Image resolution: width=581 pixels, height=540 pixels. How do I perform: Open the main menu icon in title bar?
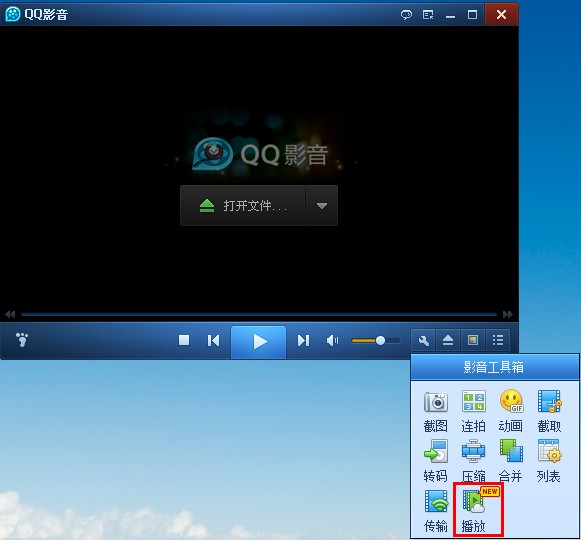(x=428, y=15)
